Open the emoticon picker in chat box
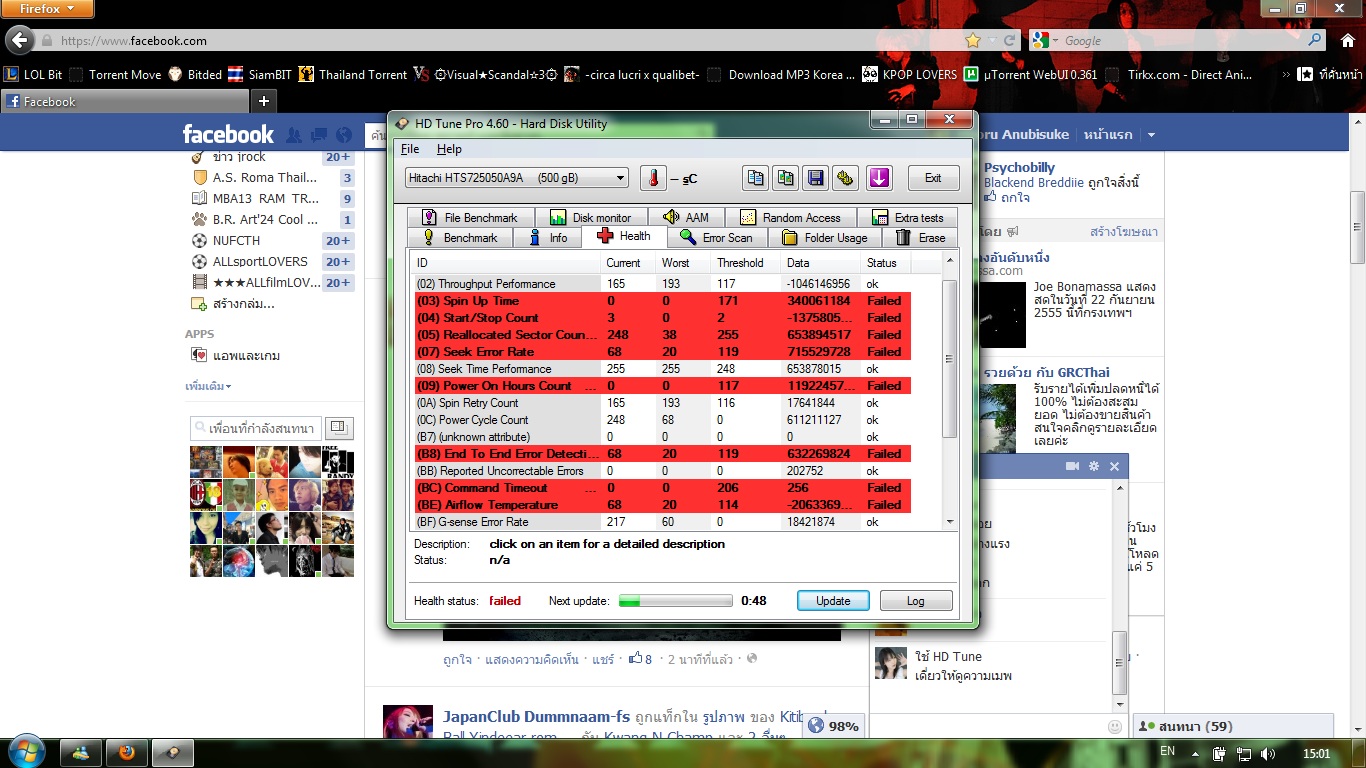This screenshot has width=1366, height=768. click(x=1115, y=726)
